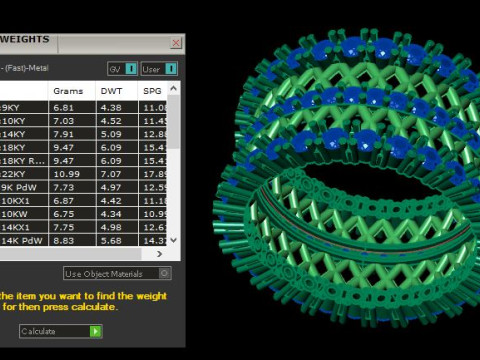Click the 6.75 grams value
Viewport: 480px width, 360px height.
tap(64, 214)
